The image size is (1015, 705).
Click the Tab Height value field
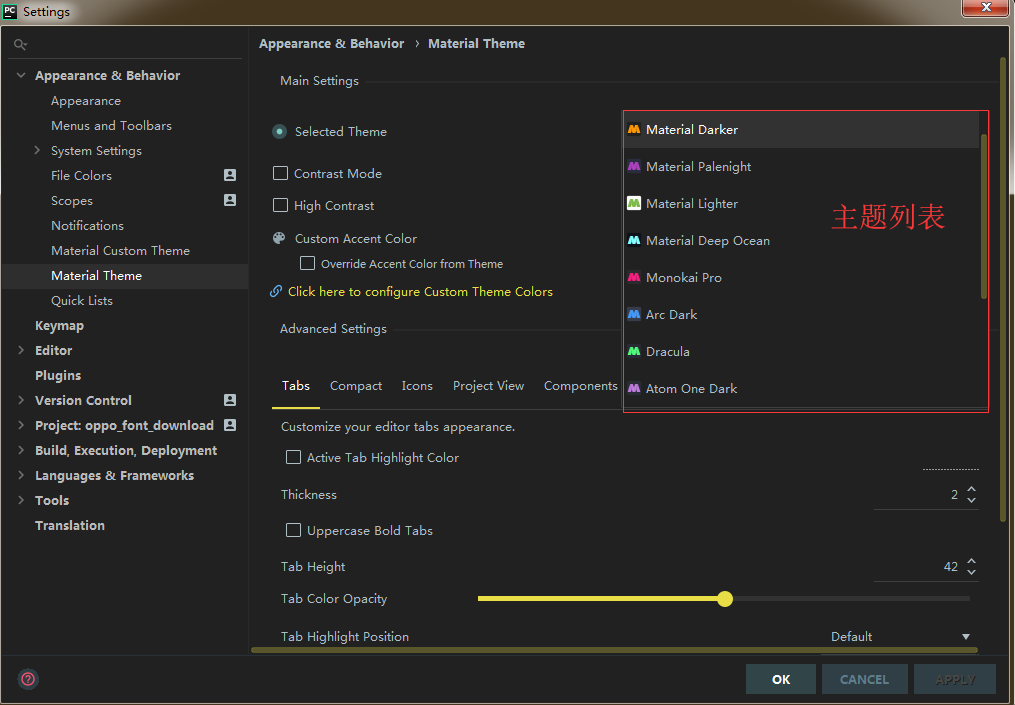[x=919, y=566]
